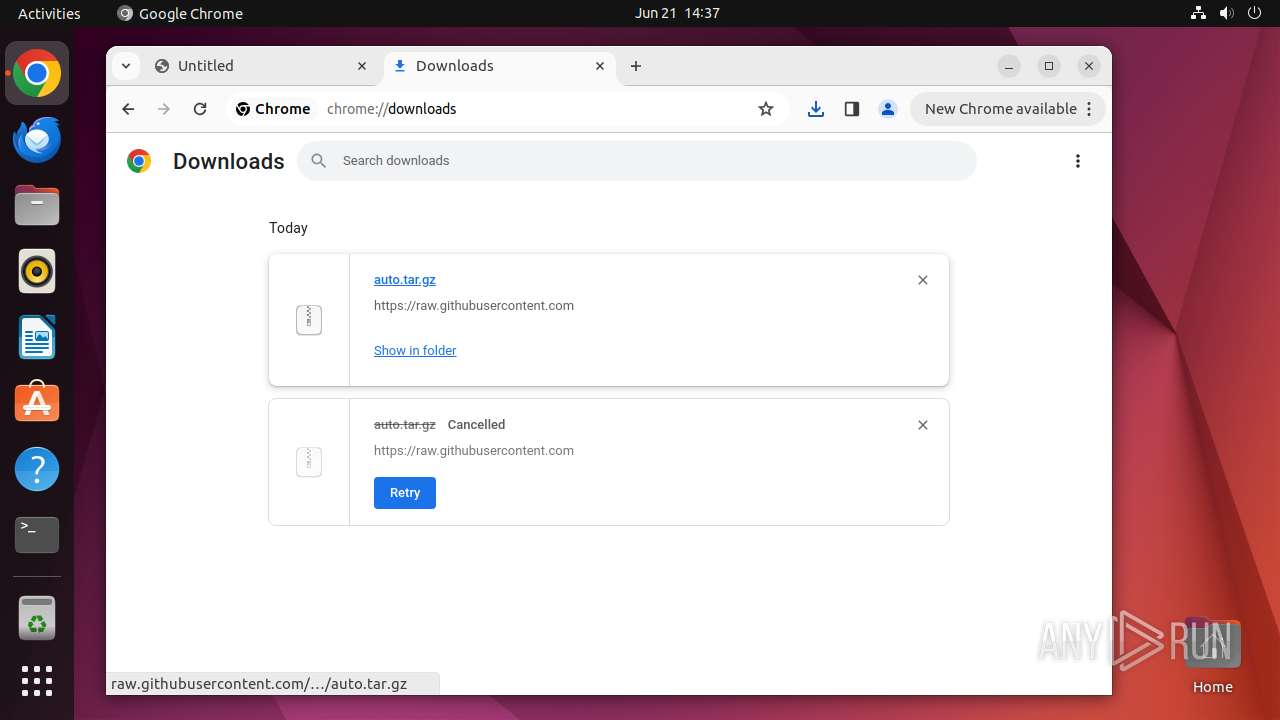1280x720 pixels.
Task: Switch to the Downloads tab
Action: pos(500,66)
